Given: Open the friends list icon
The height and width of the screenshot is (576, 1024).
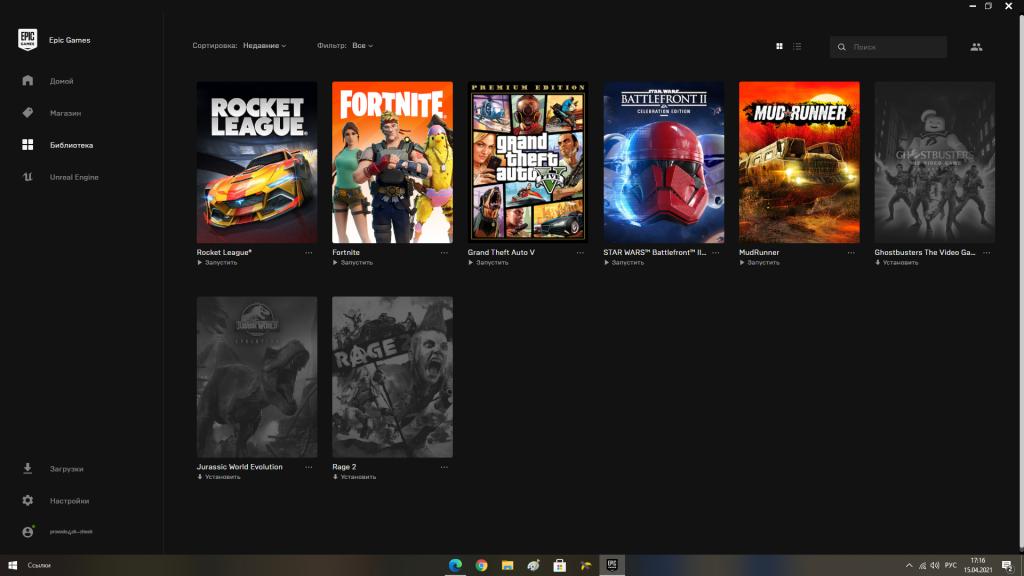Looking at the screenshot, I should tap(976, 47).
